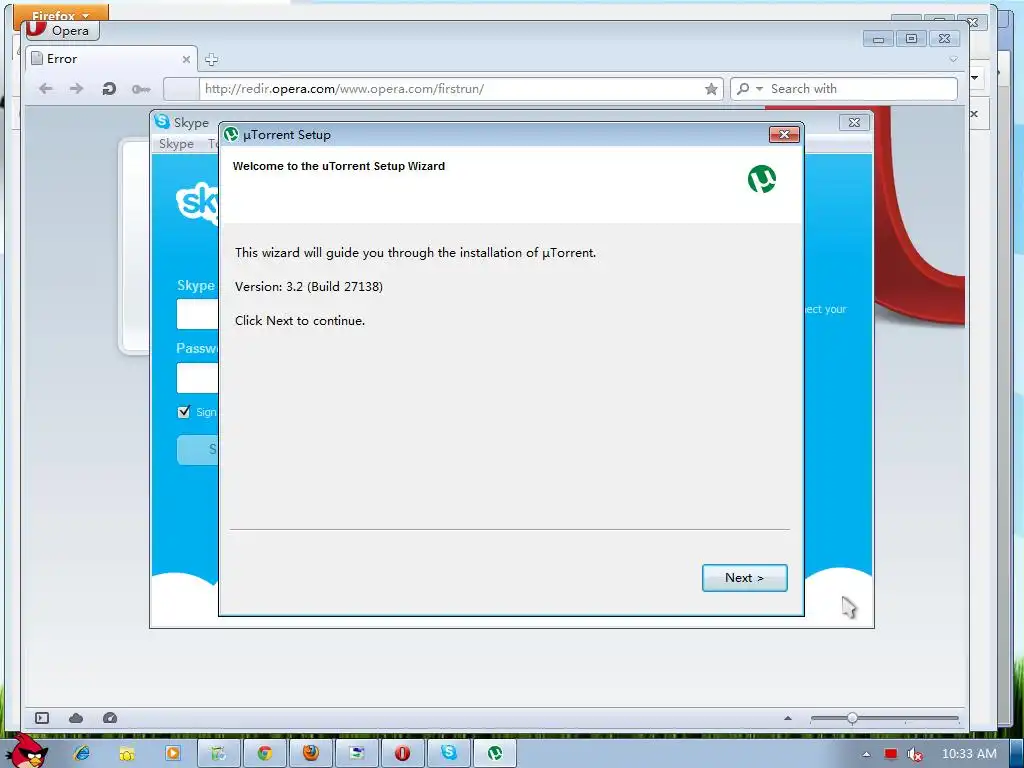
Task: Open the Angry Birds Start button
Action: pos(26,751)
